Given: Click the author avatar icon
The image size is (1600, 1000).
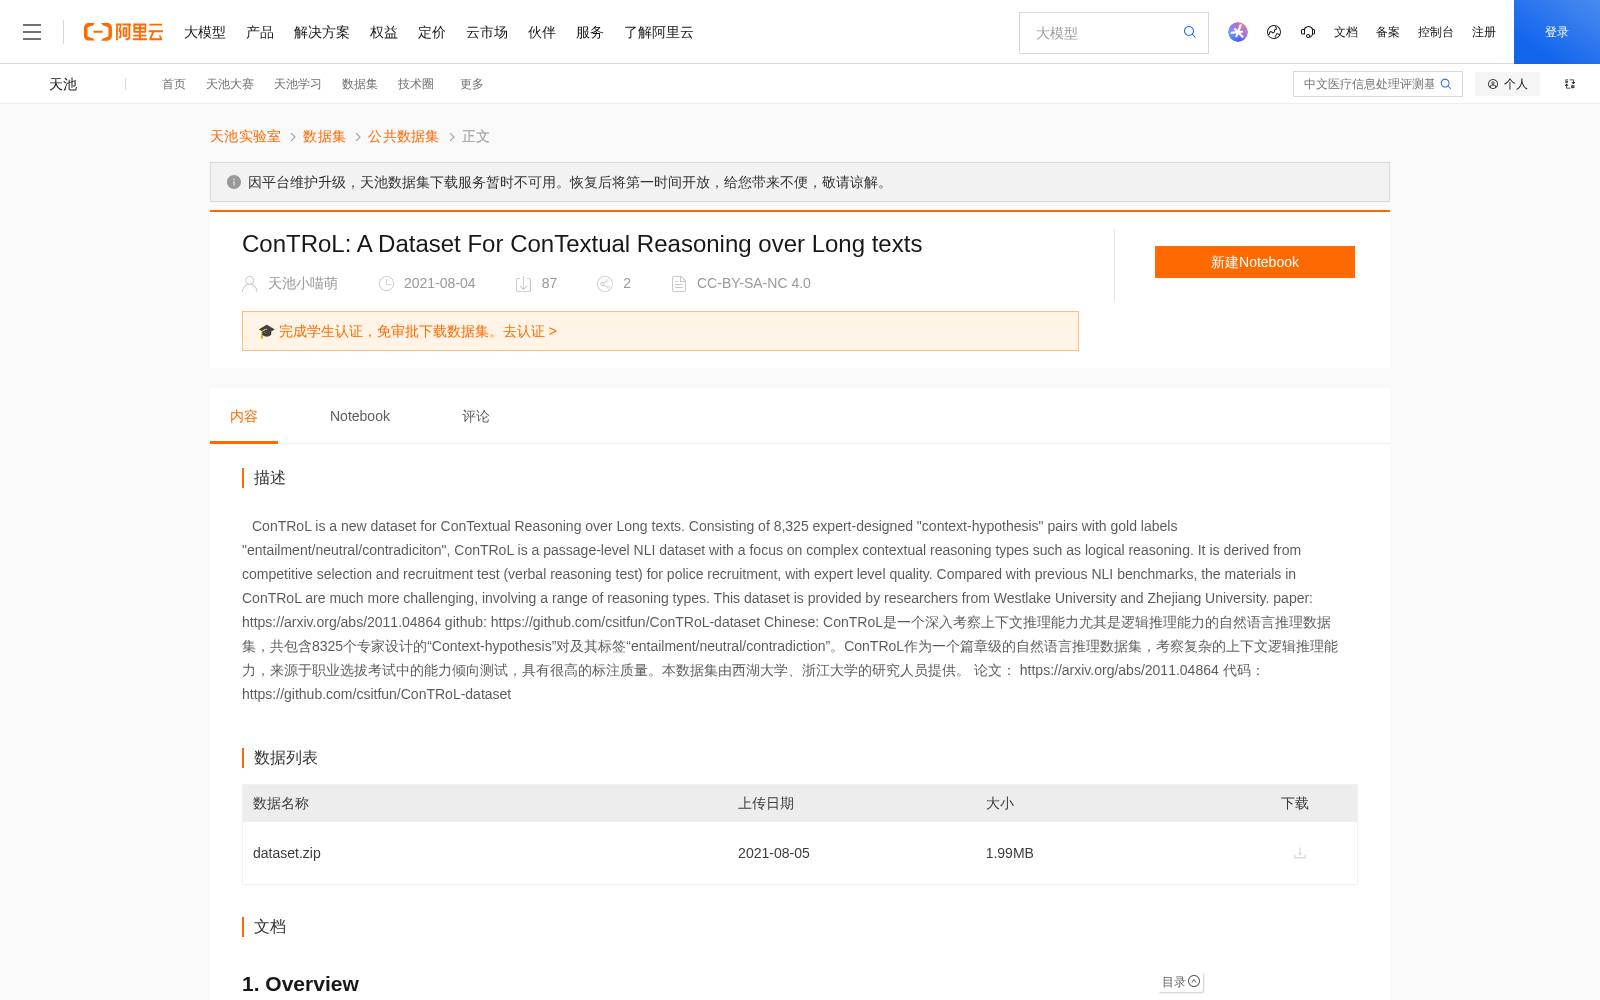Looking at the screenshot, I should click(x=250, y=284).
